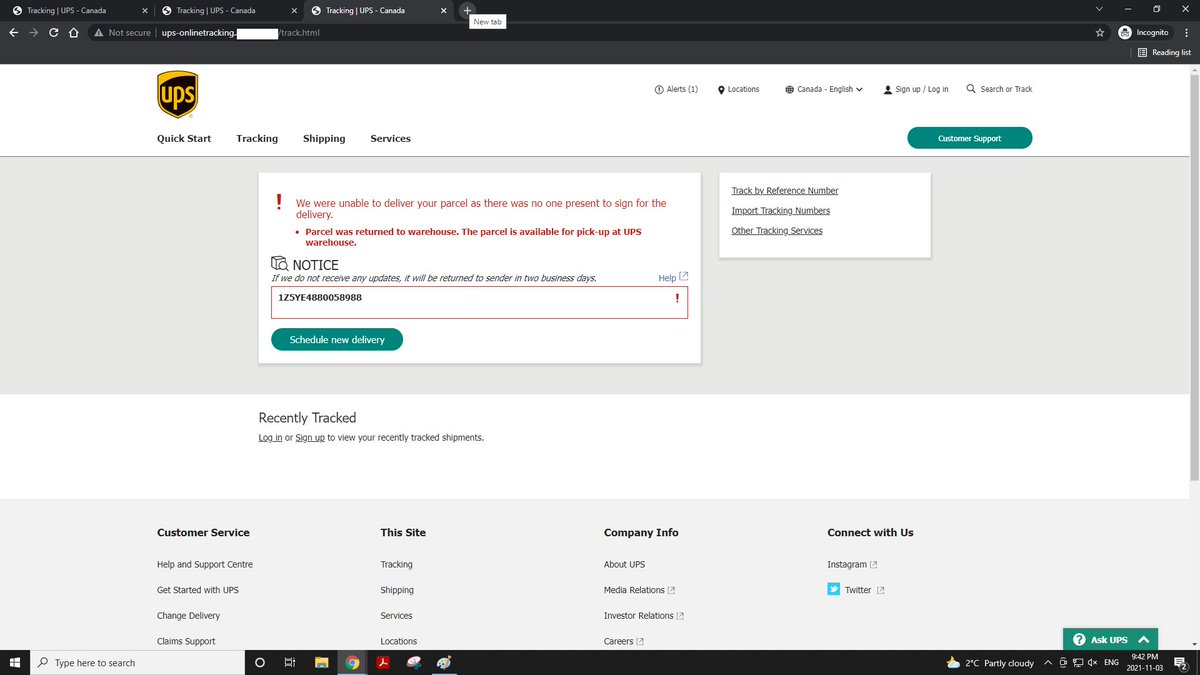Expand the Ask UPS chat widget
The width and height of the screenshot is (1200, 675).
tap(1110, 639)
